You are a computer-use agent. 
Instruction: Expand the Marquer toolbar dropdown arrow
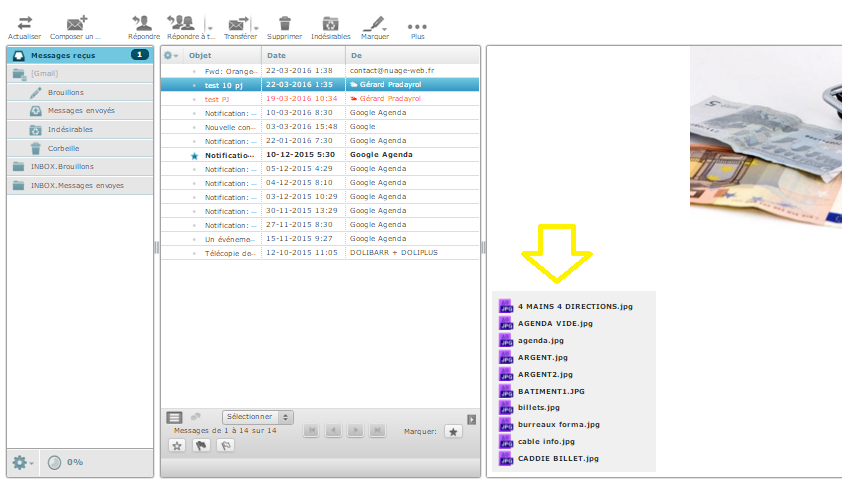coord(384,30)
